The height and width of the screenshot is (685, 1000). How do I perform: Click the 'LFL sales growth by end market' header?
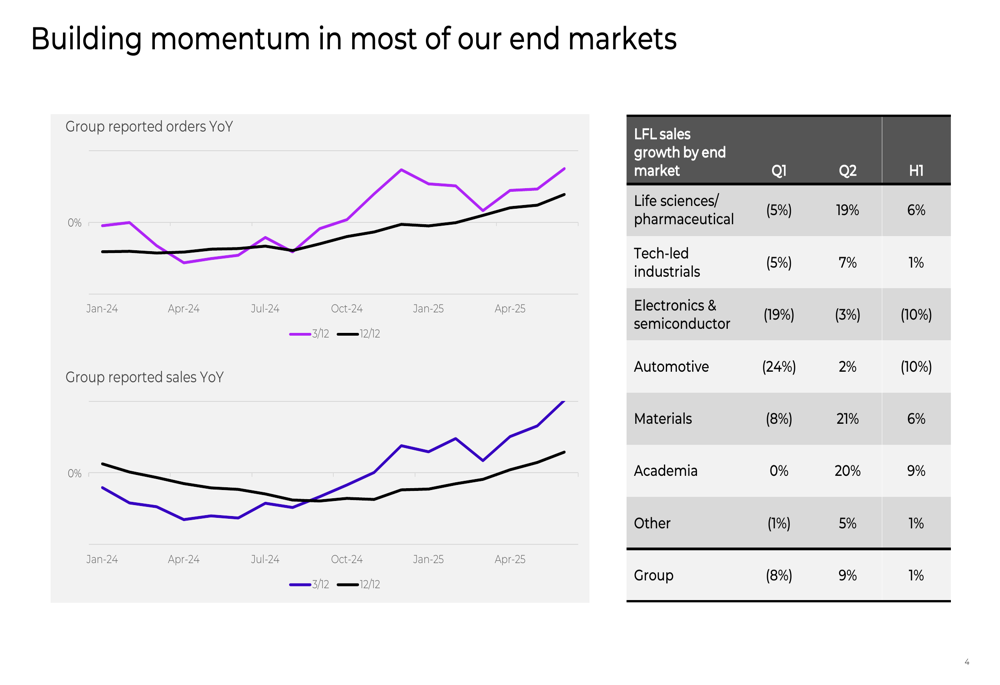(680, 152)
